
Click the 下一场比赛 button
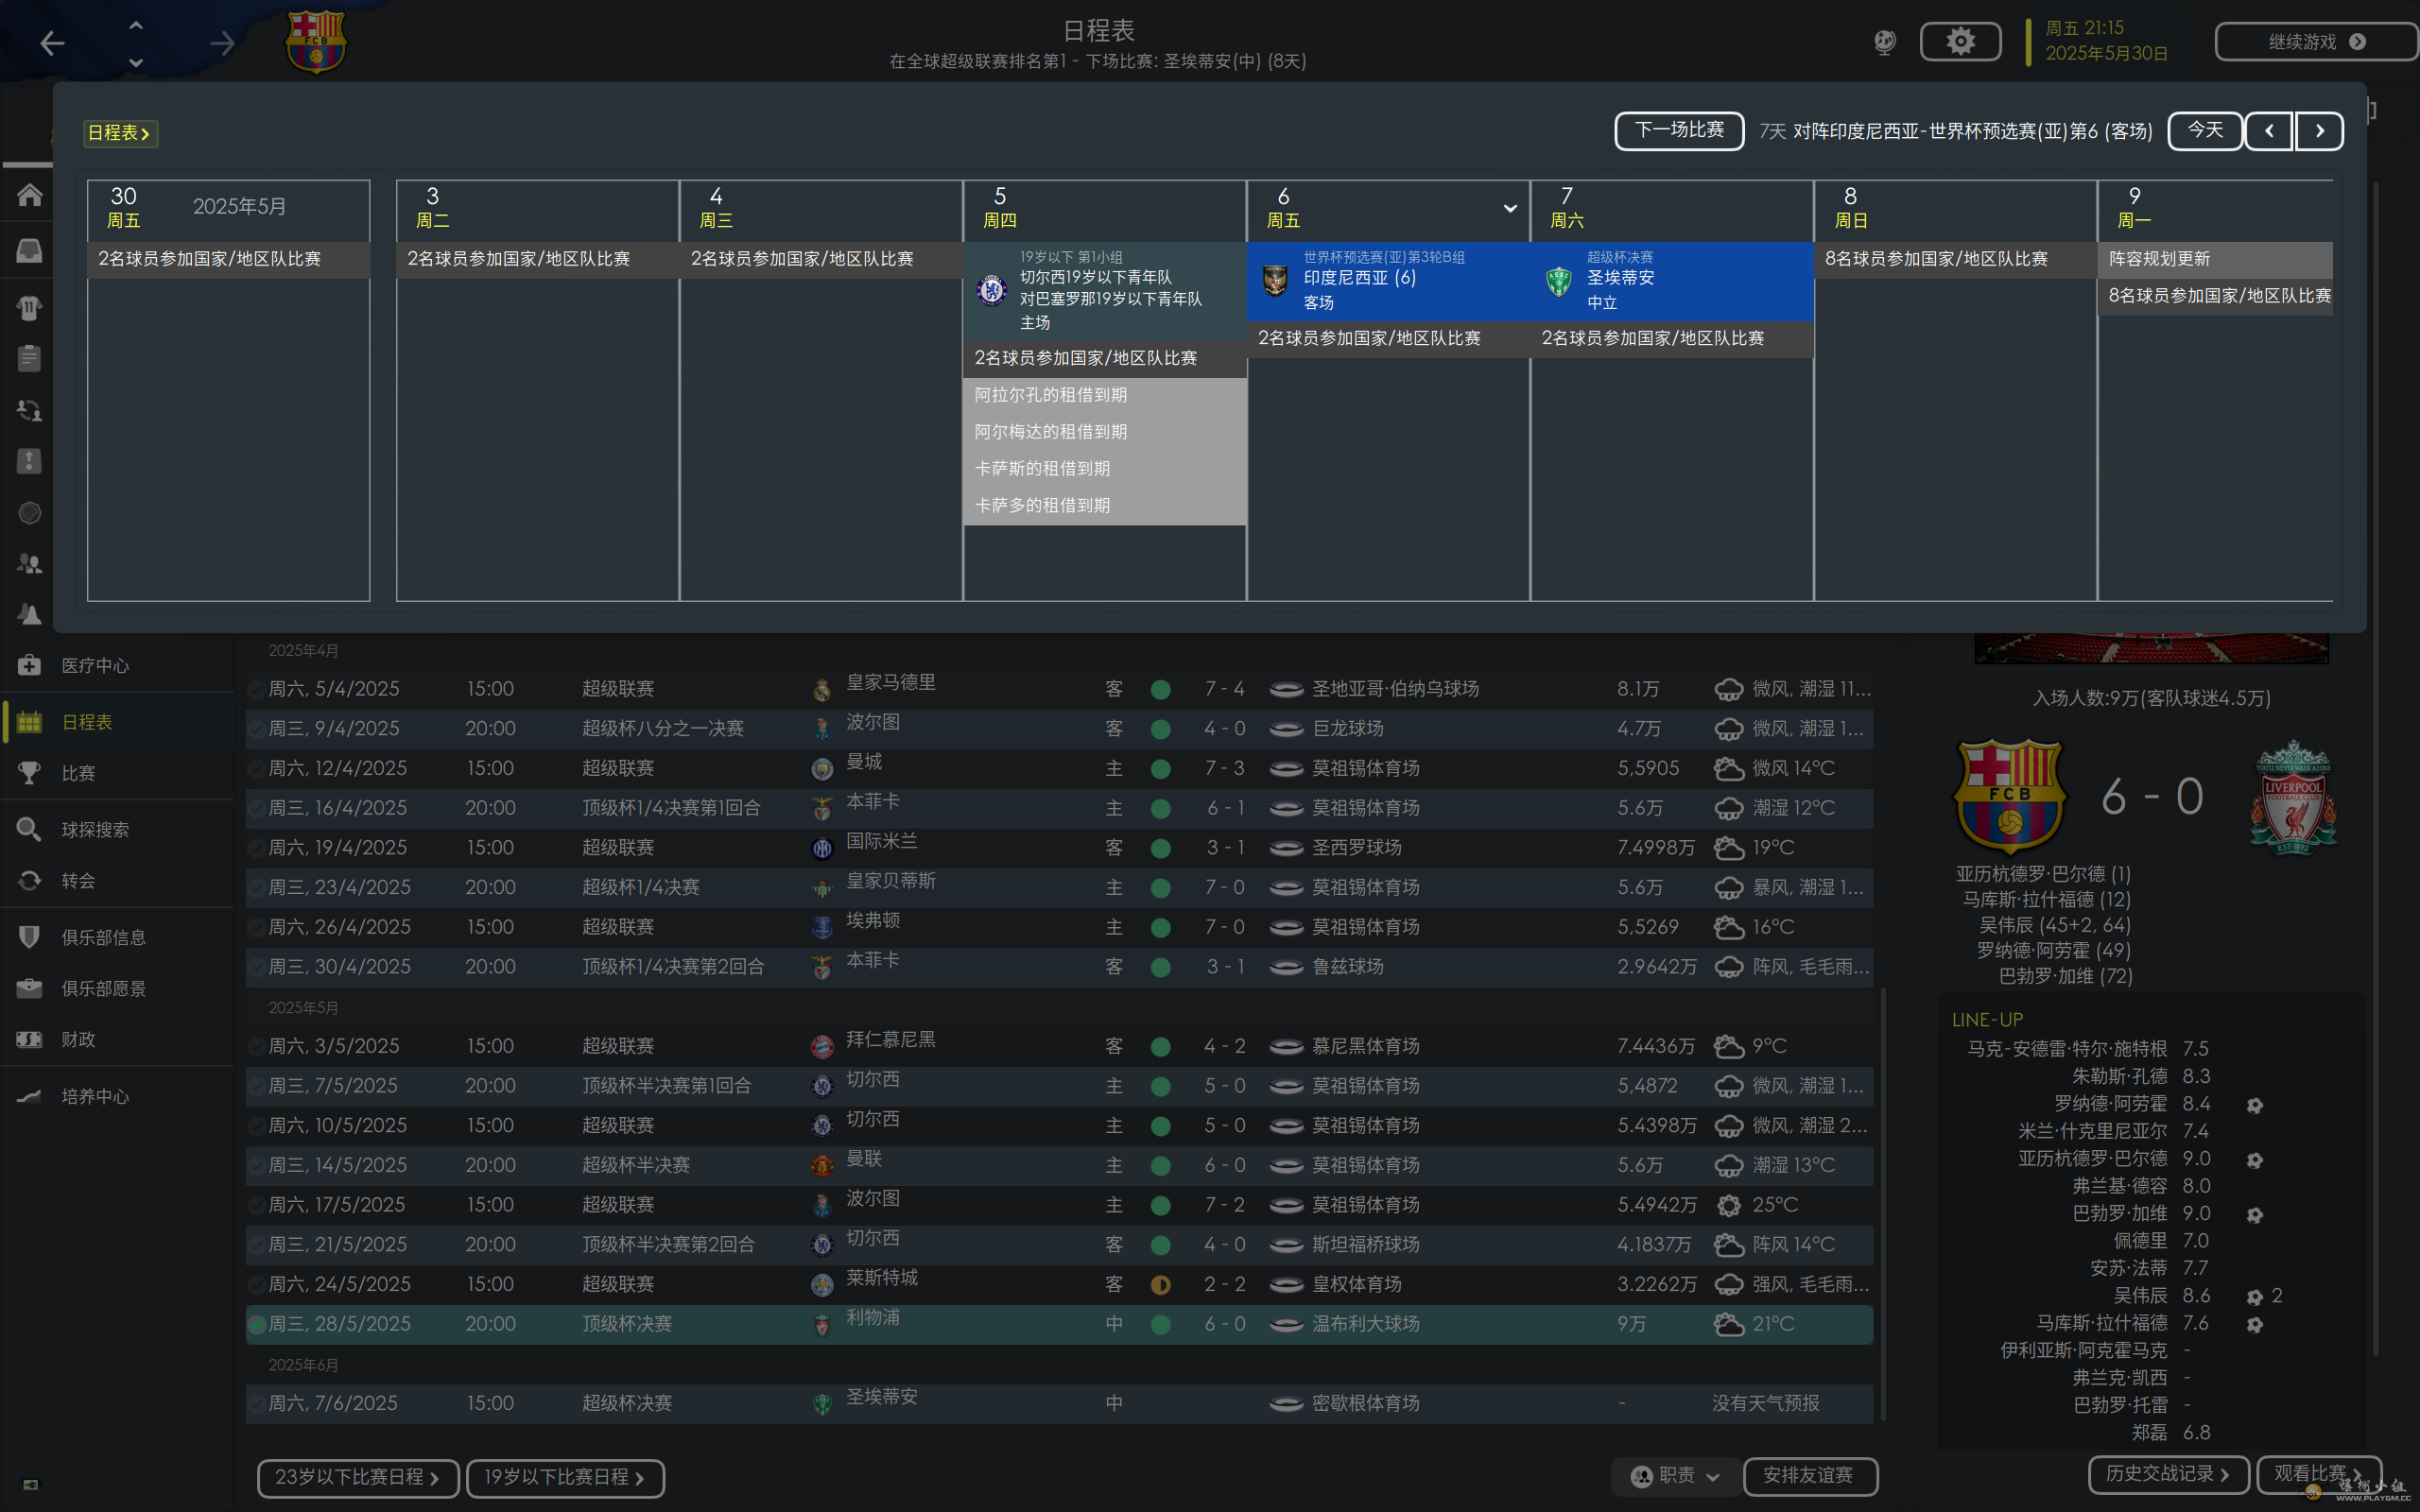pyautogui.click(x=1679, y=131)
